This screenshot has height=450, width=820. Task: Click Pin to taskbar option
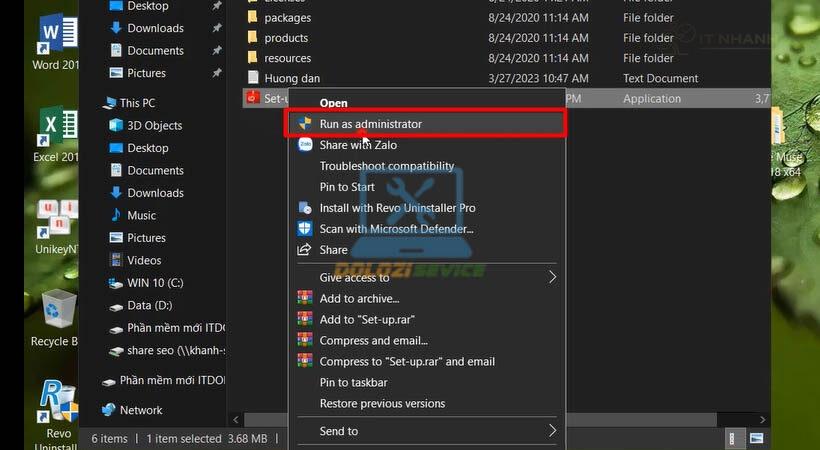tap(353, 382)
